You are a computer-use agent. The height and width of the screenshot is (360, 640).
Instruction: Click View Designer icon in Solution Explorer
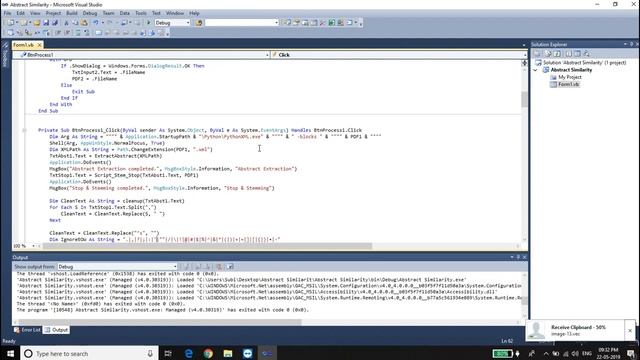coord(577,53)
